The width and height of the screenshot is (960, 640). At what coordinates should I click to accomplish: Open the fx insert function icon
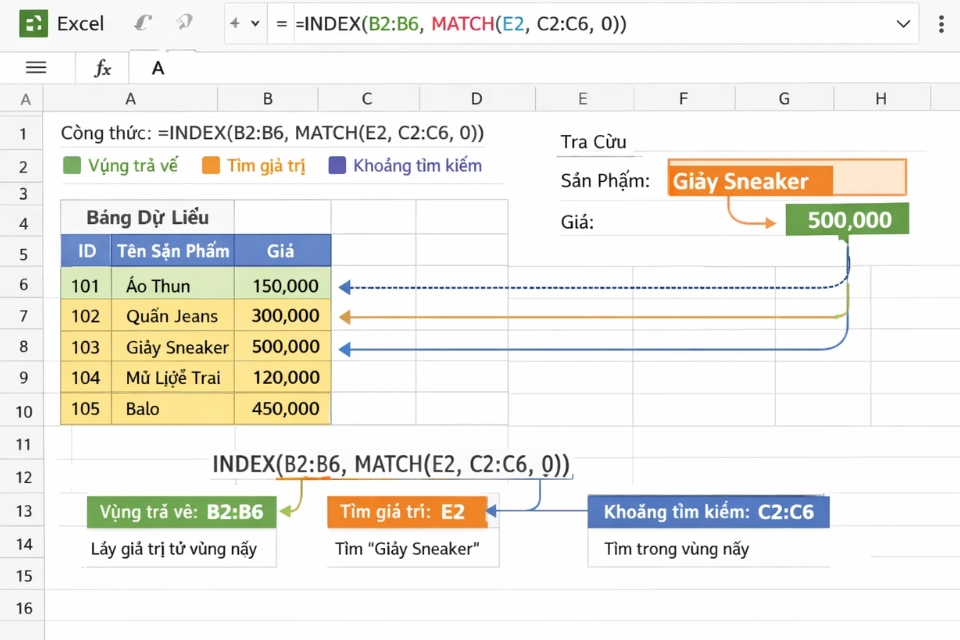pos(101,68)
